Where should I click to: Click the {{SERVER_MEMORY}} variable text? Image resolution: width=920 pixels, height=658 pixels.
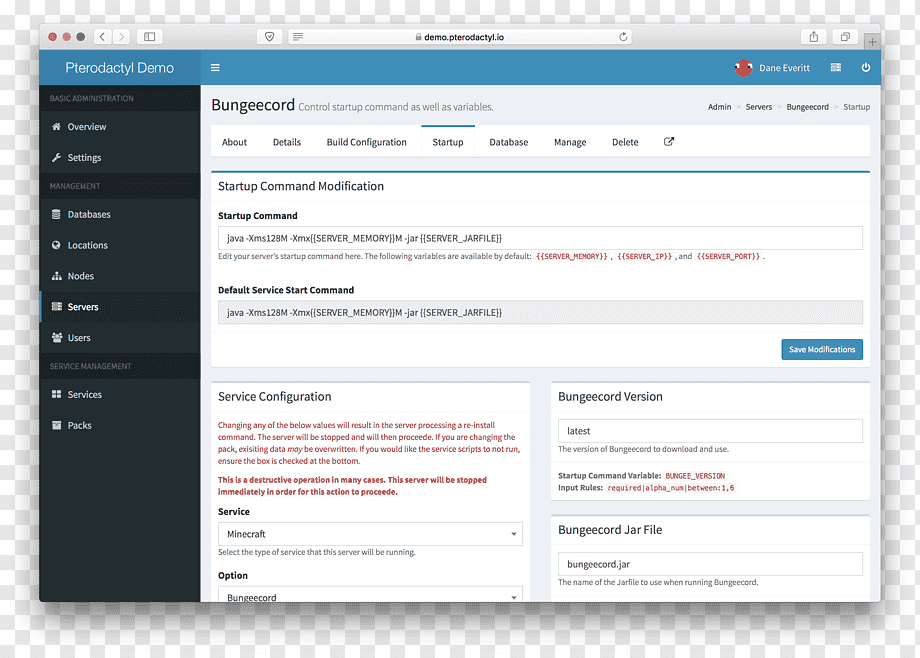571,257
